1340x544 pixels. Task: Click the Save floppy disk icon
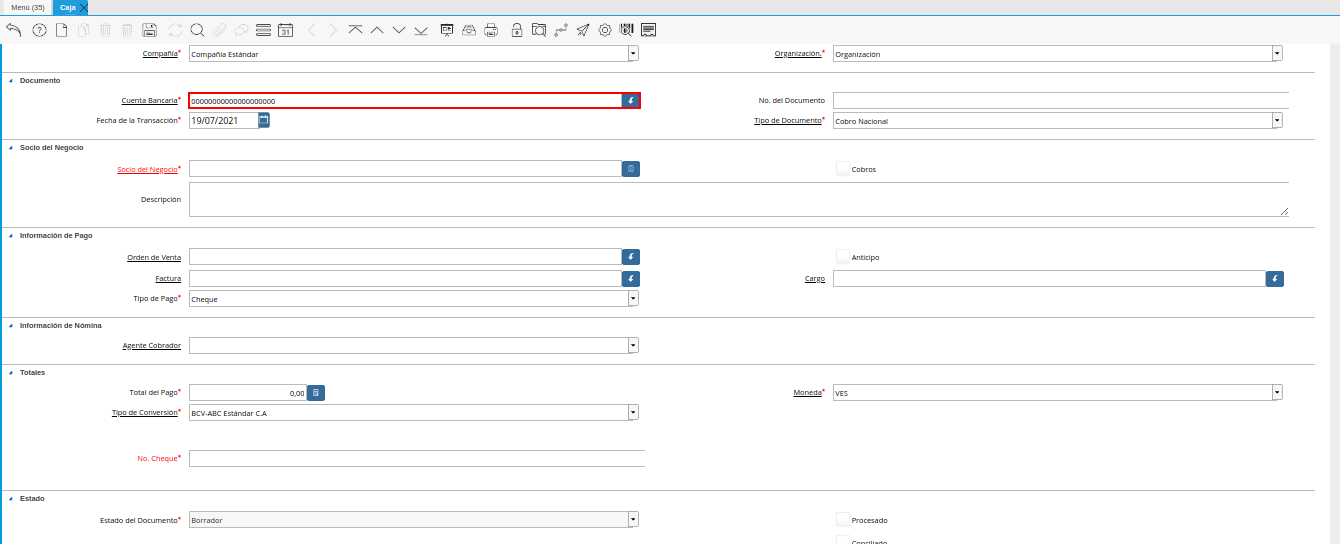pyautogui.click(x=149, y=30)
